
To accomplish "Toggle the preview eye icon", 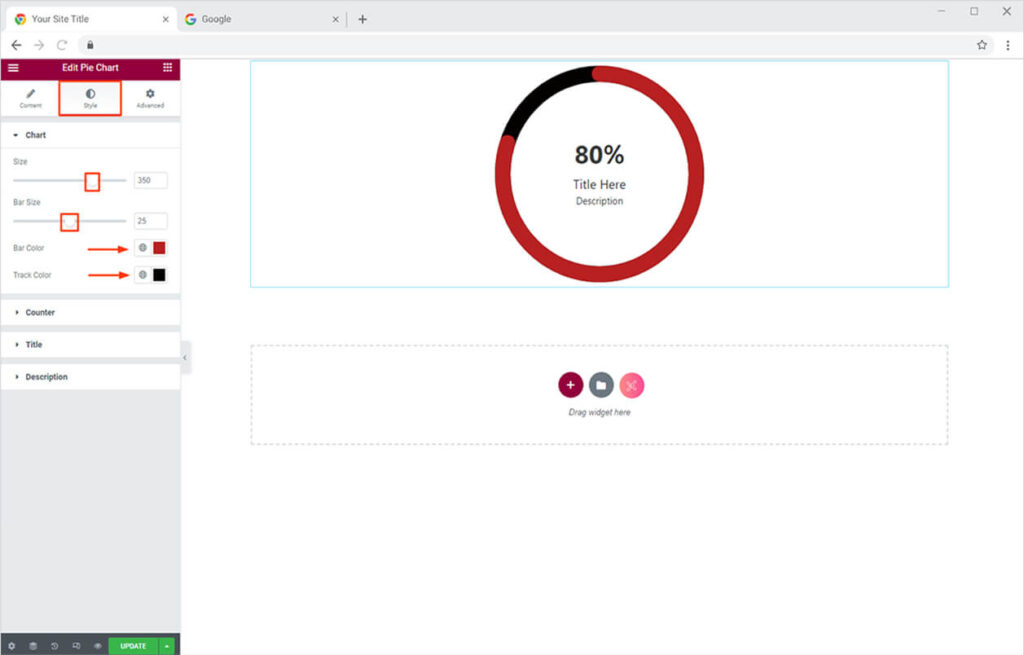I will (x=97, y=646).
